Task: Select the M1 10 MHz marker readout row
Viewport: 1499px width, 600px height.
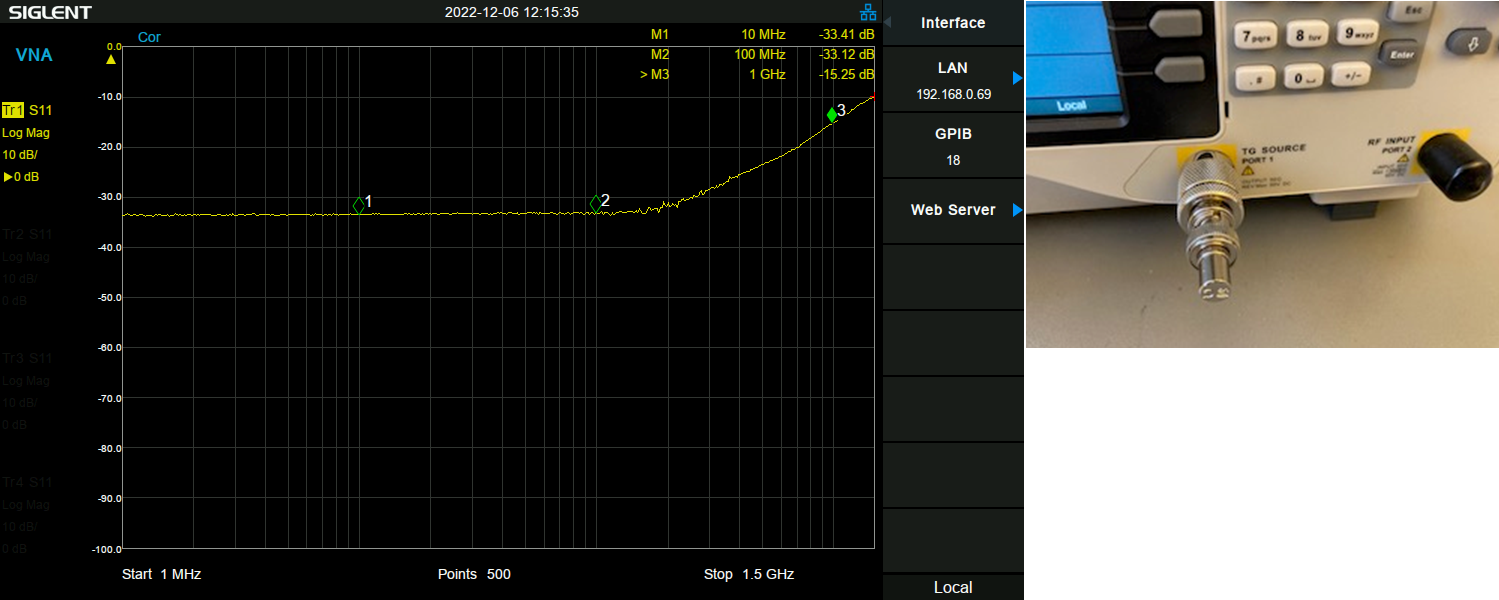Action: tap(762, 34)
